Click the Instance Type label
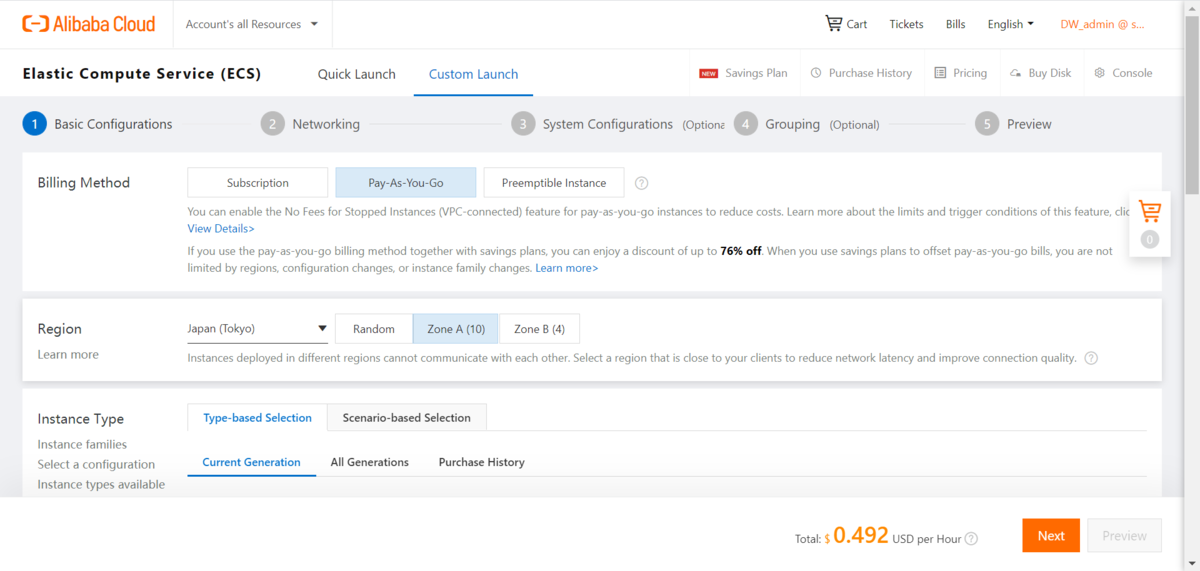 pyautogui.click(x=81, y=419)
